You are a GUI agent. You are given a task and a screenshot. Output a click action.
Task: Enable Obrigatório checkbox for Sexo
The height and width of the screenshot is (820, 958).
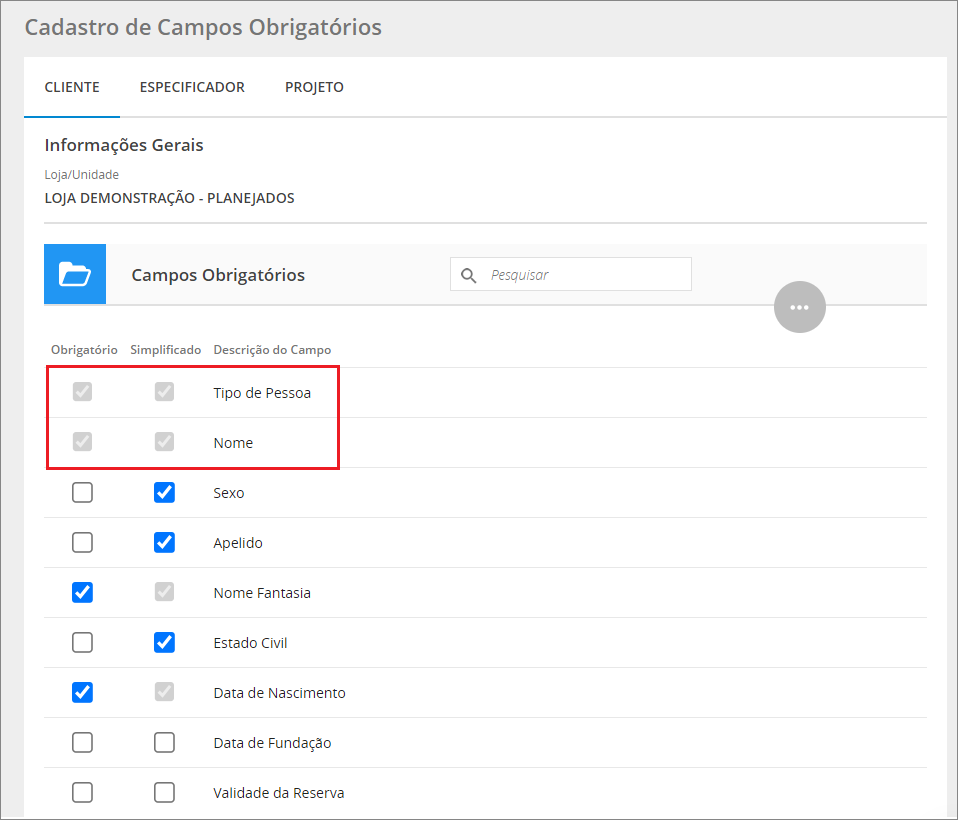pos(83,492)
